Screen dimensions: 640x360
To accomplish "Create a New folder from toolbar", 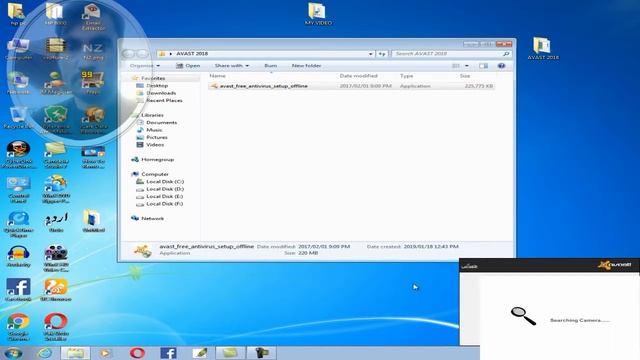I will [306, 66].
